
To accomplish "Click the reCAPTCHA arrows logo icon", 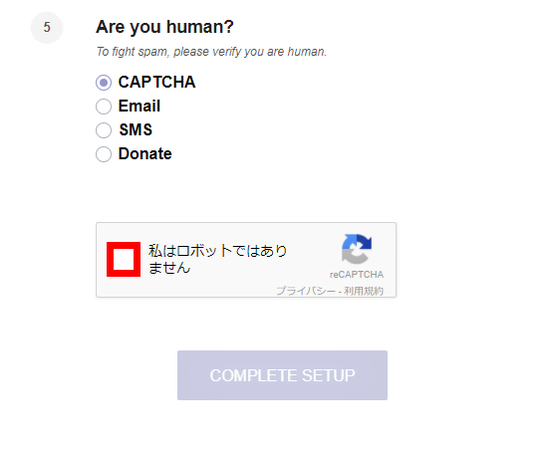I will (x=356, y=249).
